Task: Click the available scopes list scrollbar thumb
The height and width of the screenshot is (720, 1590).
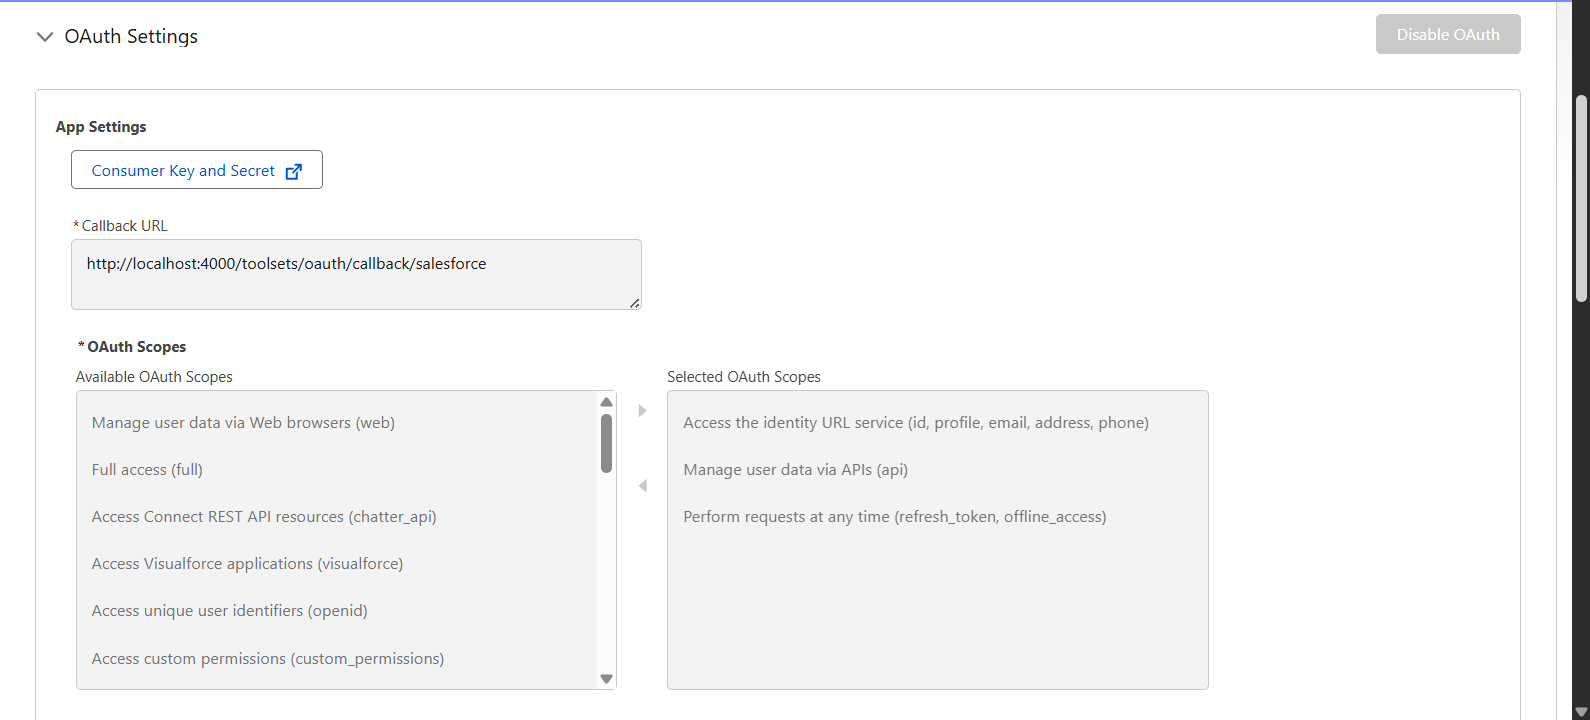Action: [606, 443]
